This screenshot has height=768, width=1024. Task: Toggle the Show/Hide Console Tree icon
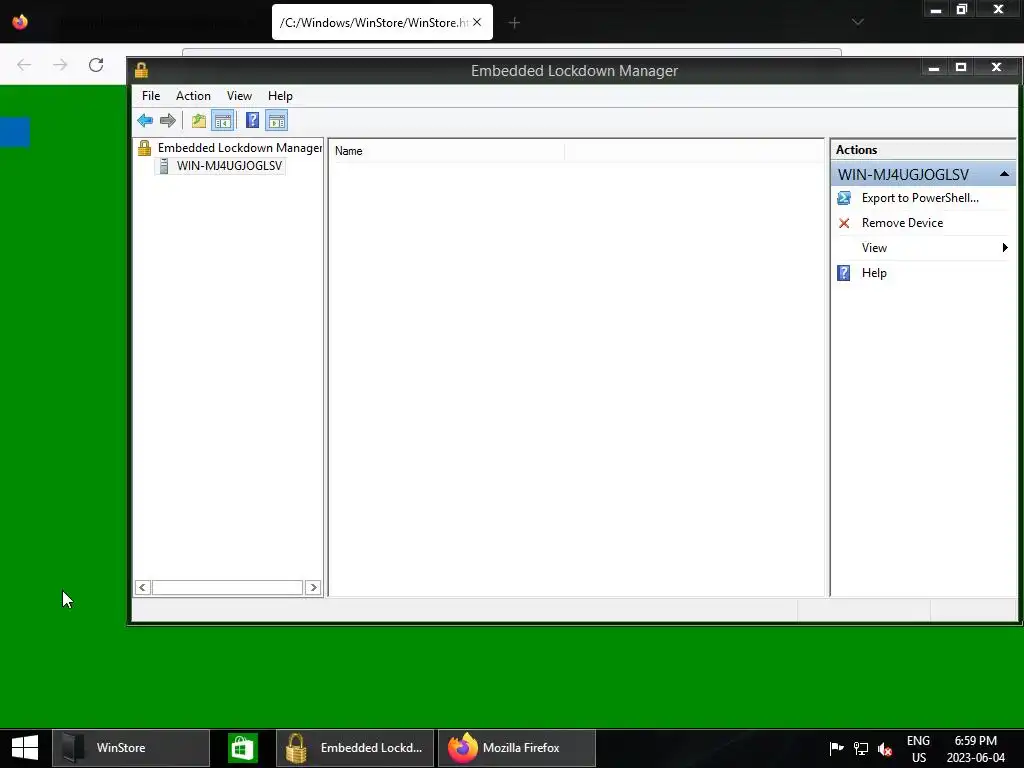(x=223, y=121)
